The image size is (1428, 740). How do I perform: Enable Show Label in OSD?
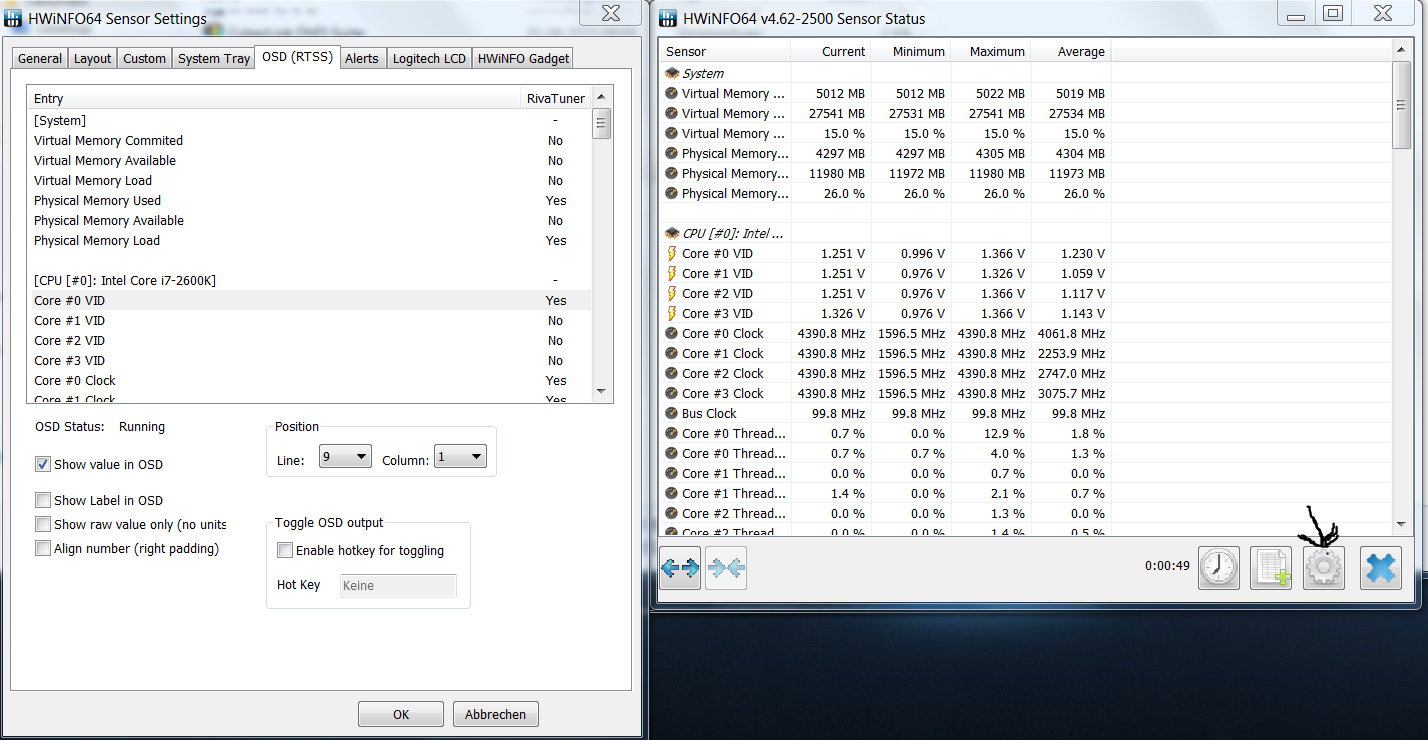coord(43,500)
